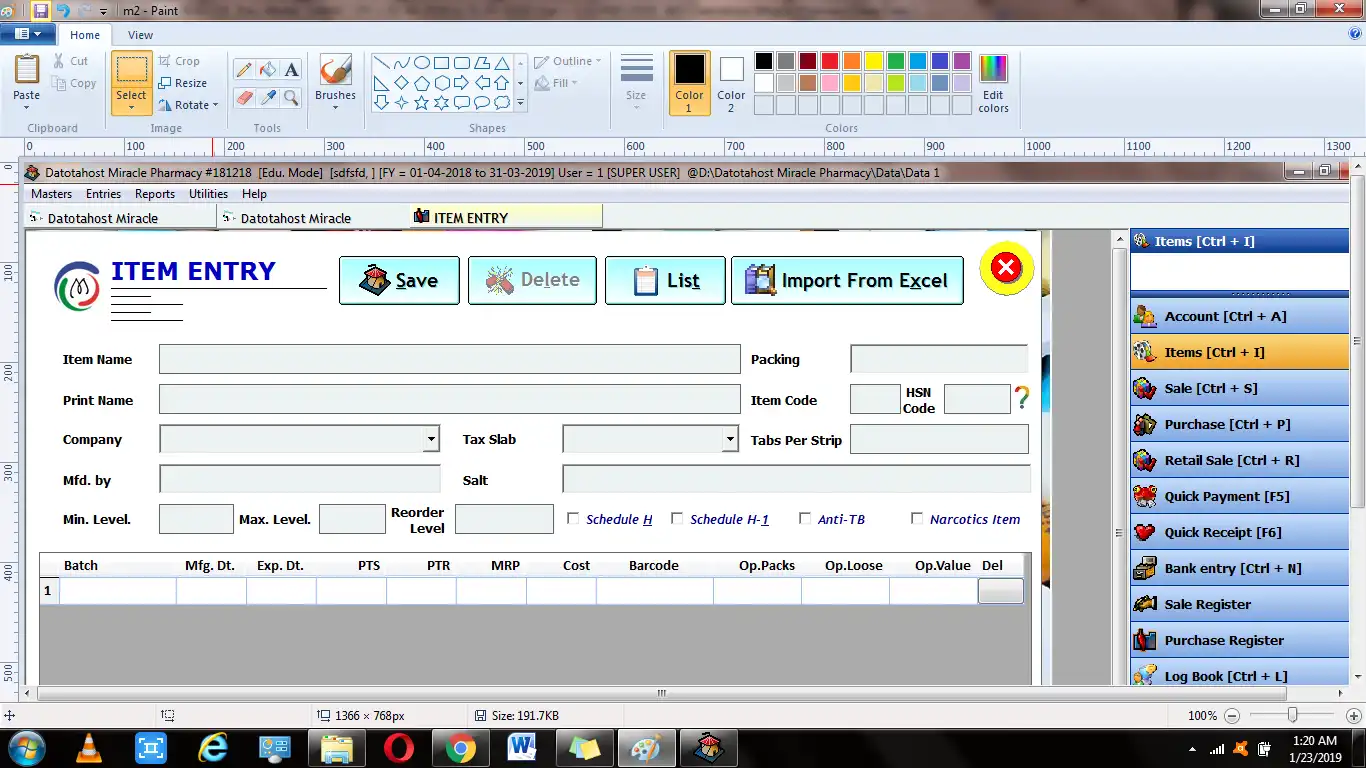Click the Salt input field

(x=796, y=479)
